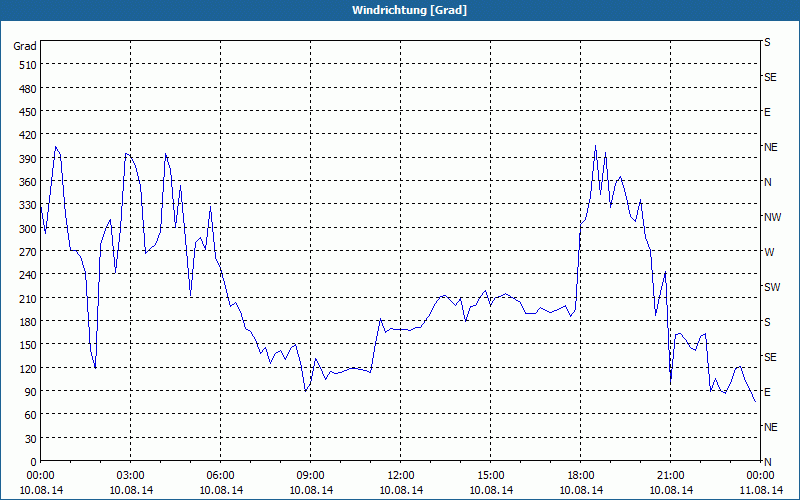Click the 300 y-axis value

[28, 229]
